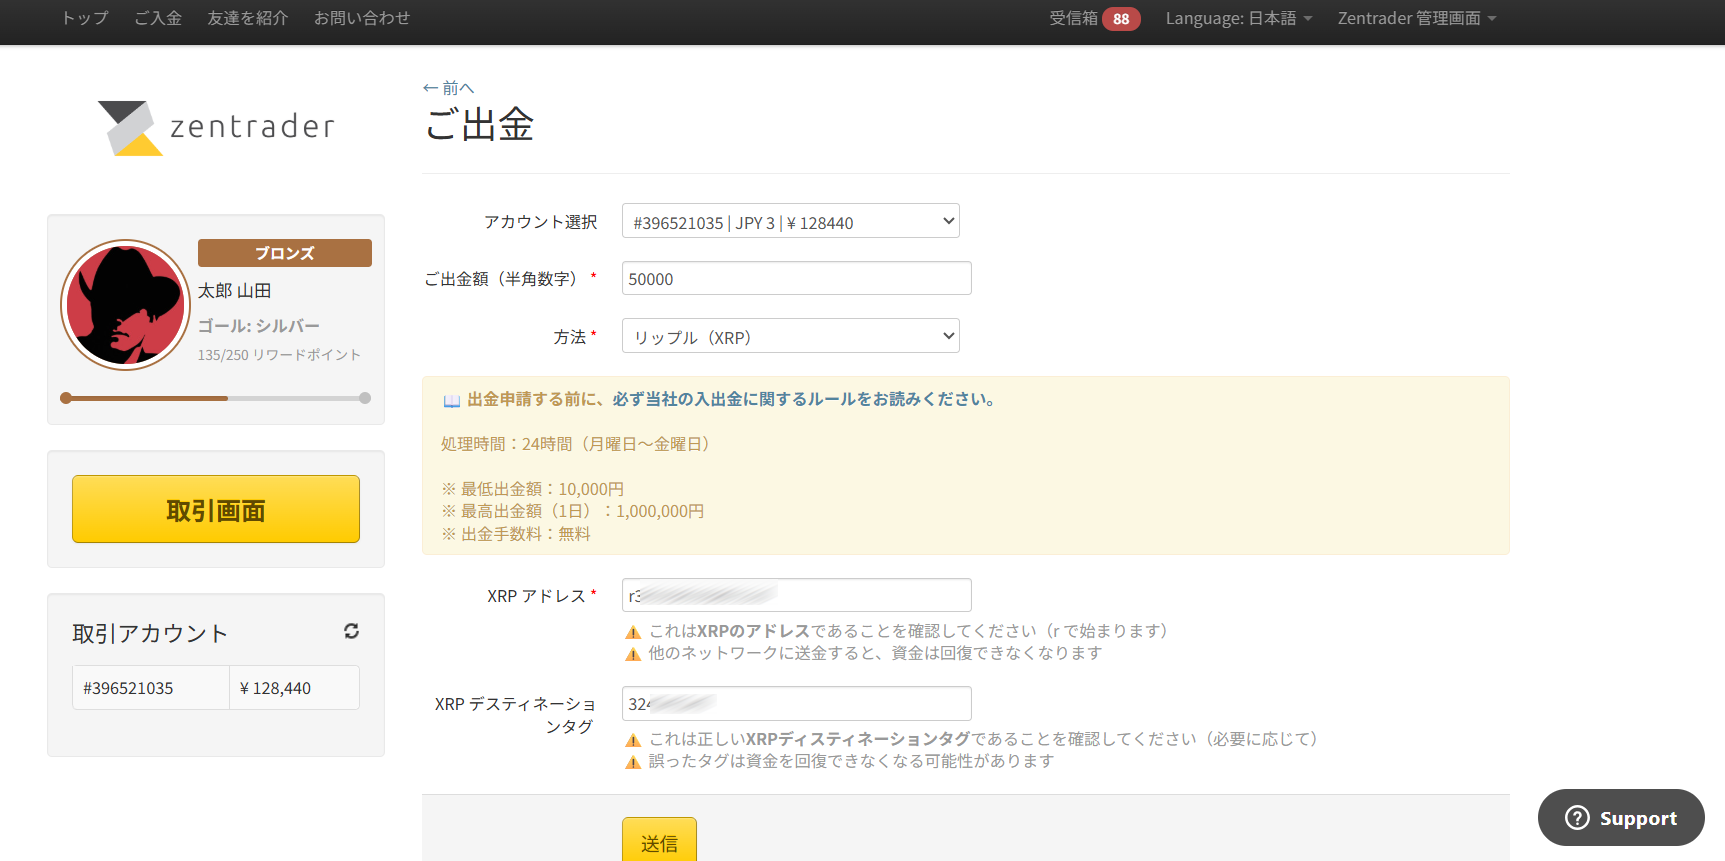Click the 最高出金額 1,000,000円 line

point(573,511)
